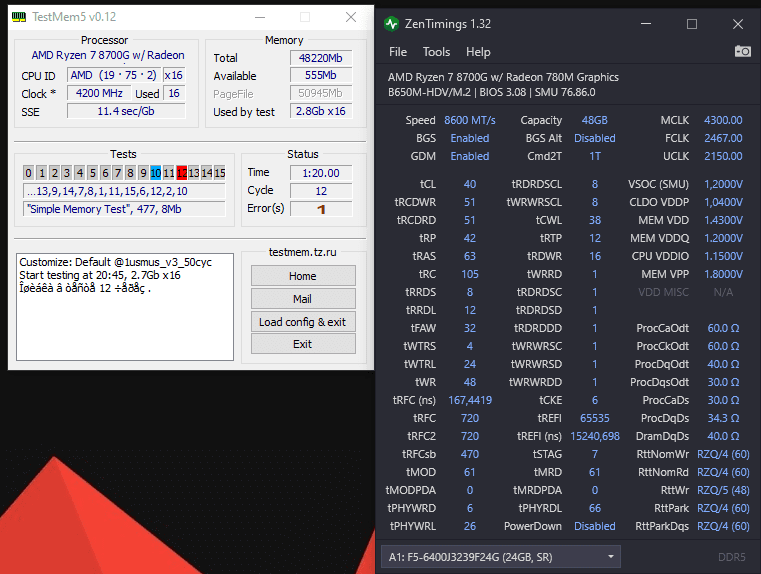Click the Cycle value 12

coord(321,191)
